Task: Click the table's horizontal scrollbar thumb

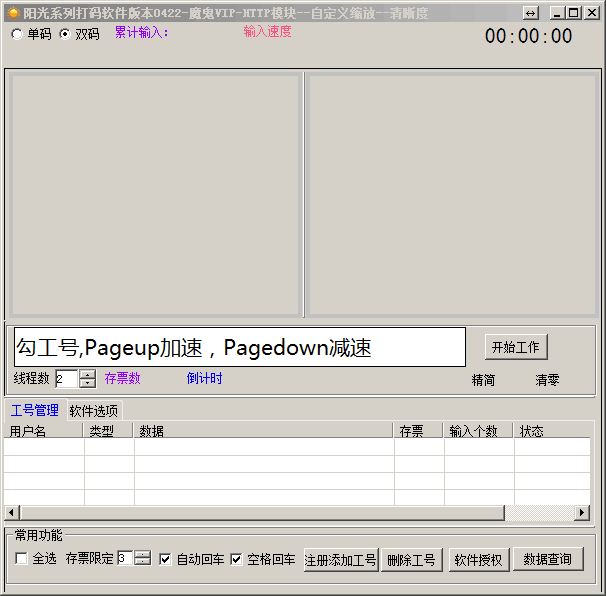Action: [262, 513]
